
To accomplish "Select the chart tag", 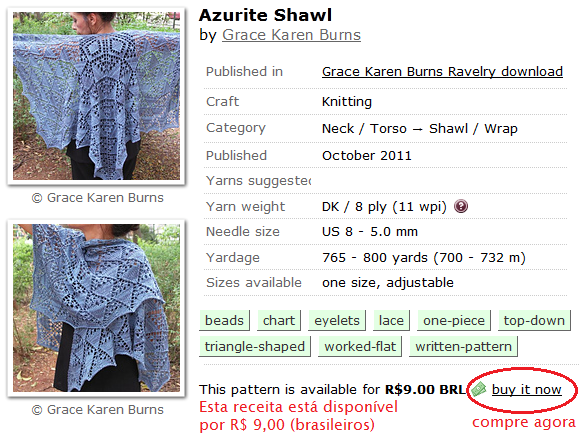I will (279, 320).
